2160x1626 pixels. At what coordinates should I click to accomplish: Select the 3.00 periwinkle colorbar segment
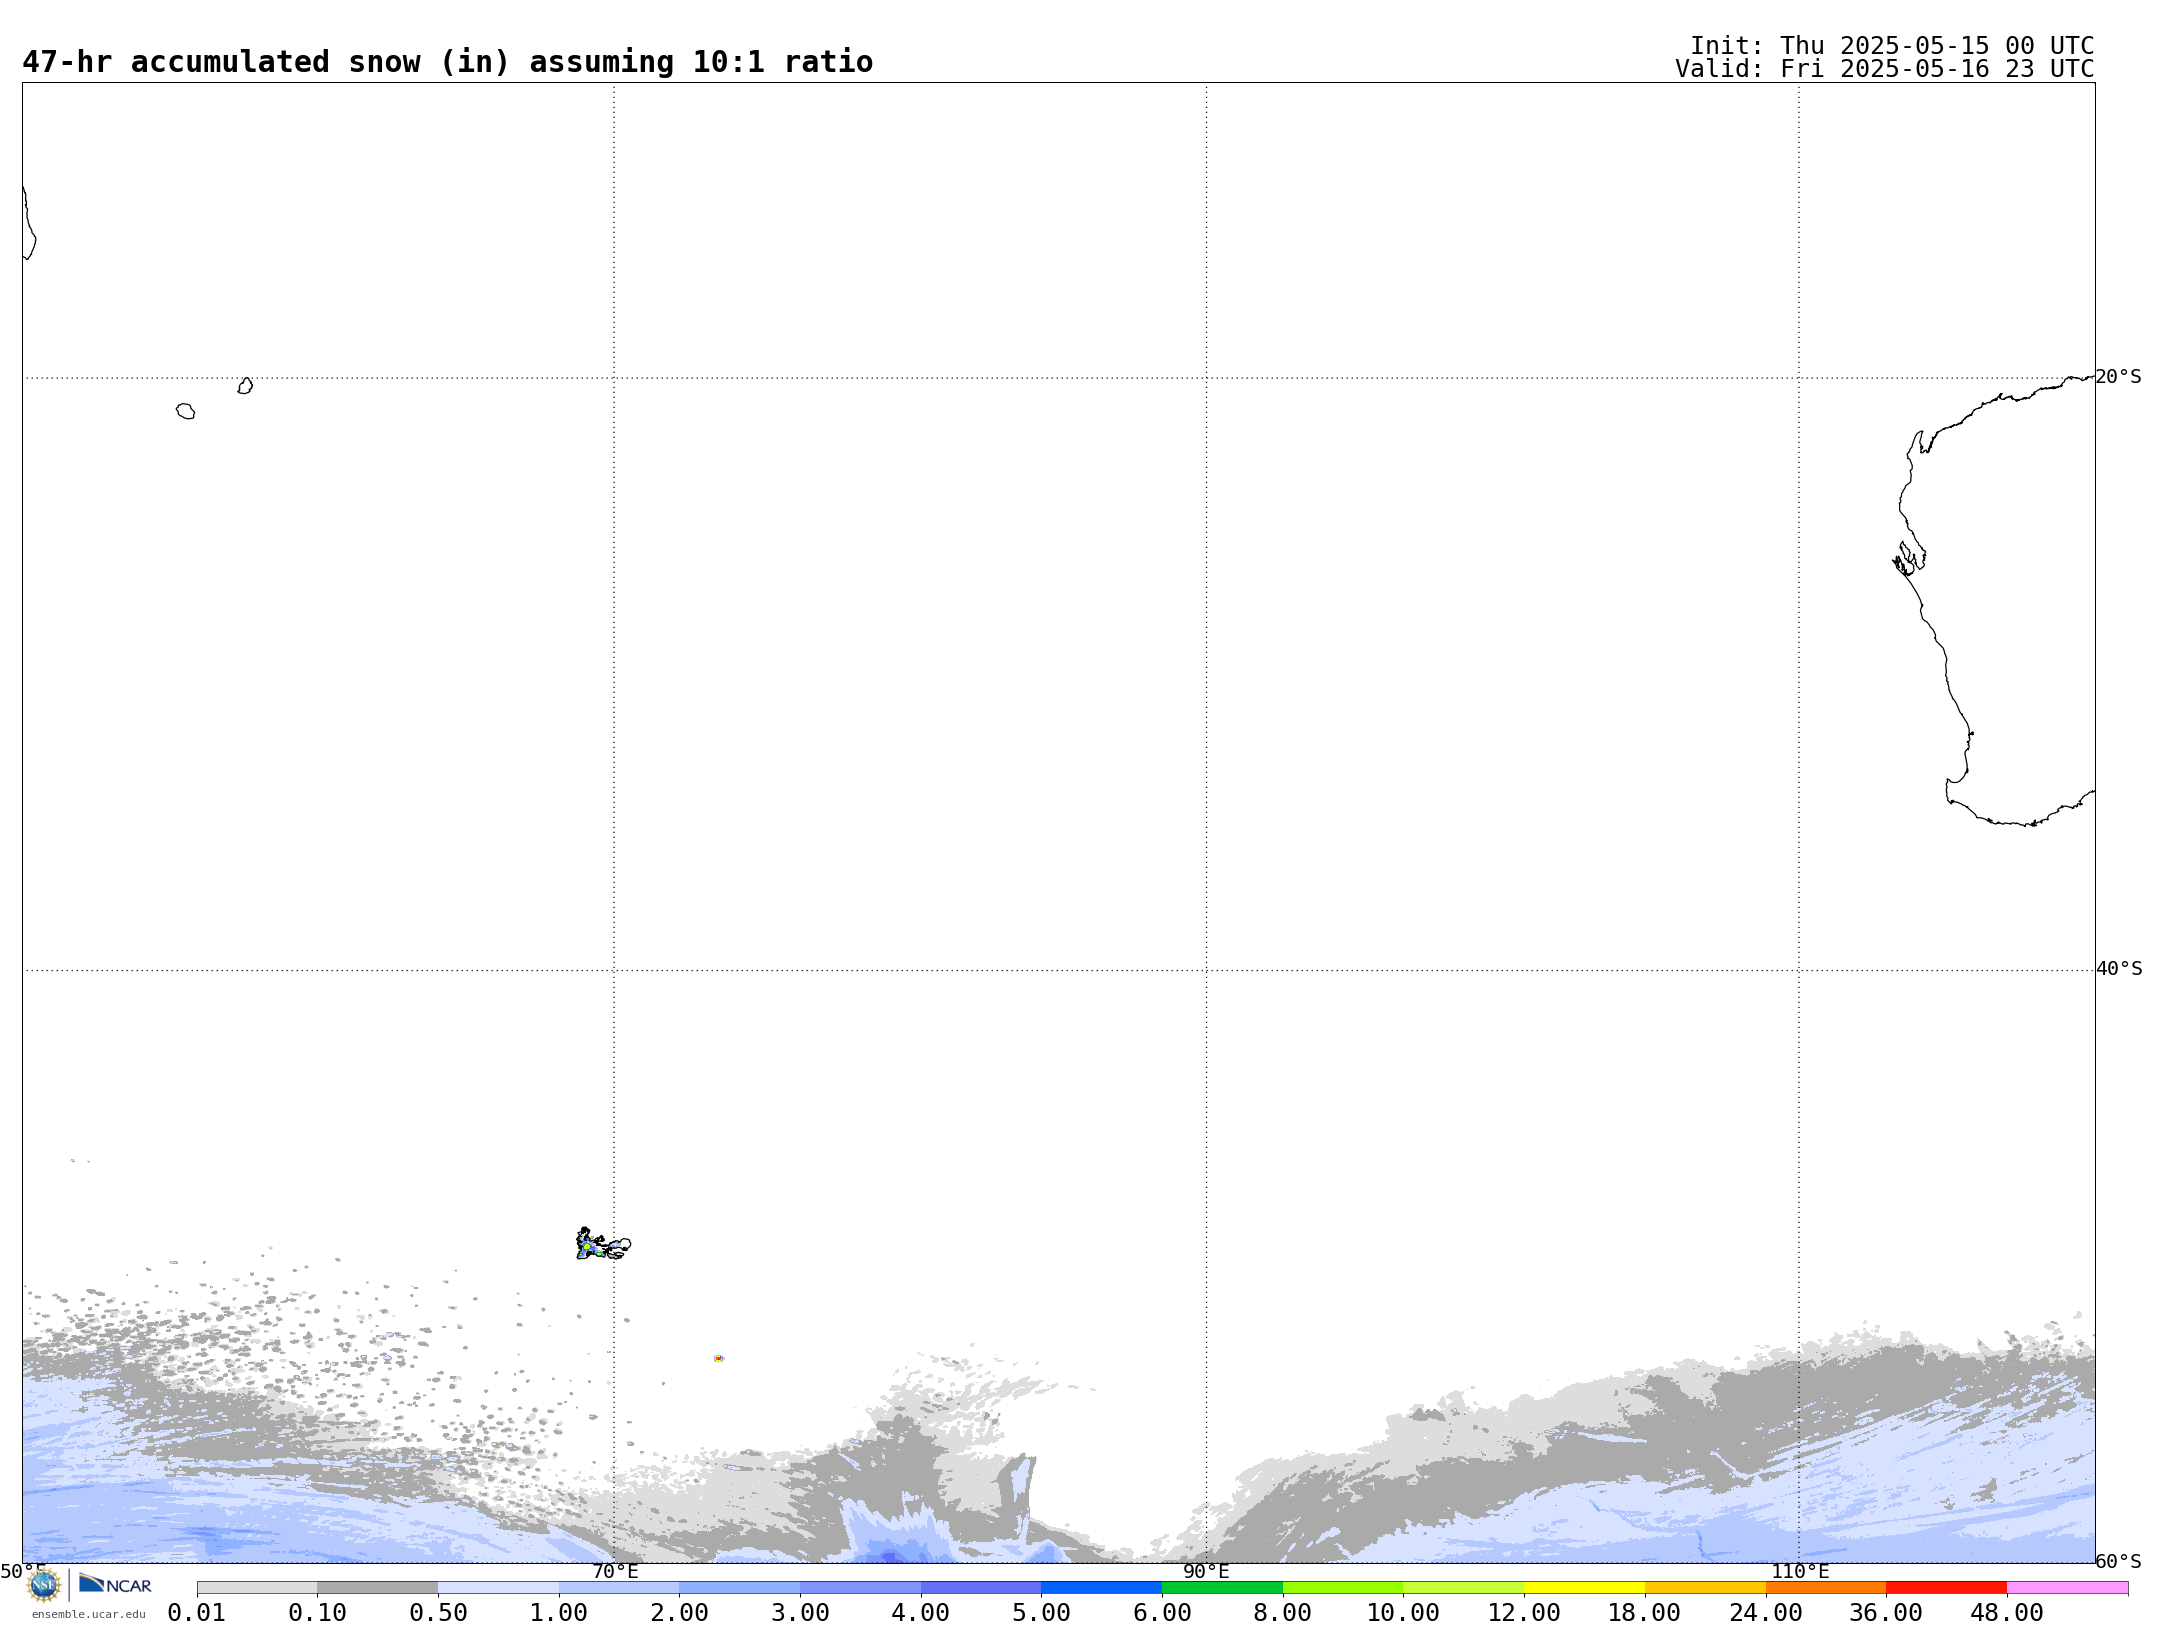[860, 1588]
